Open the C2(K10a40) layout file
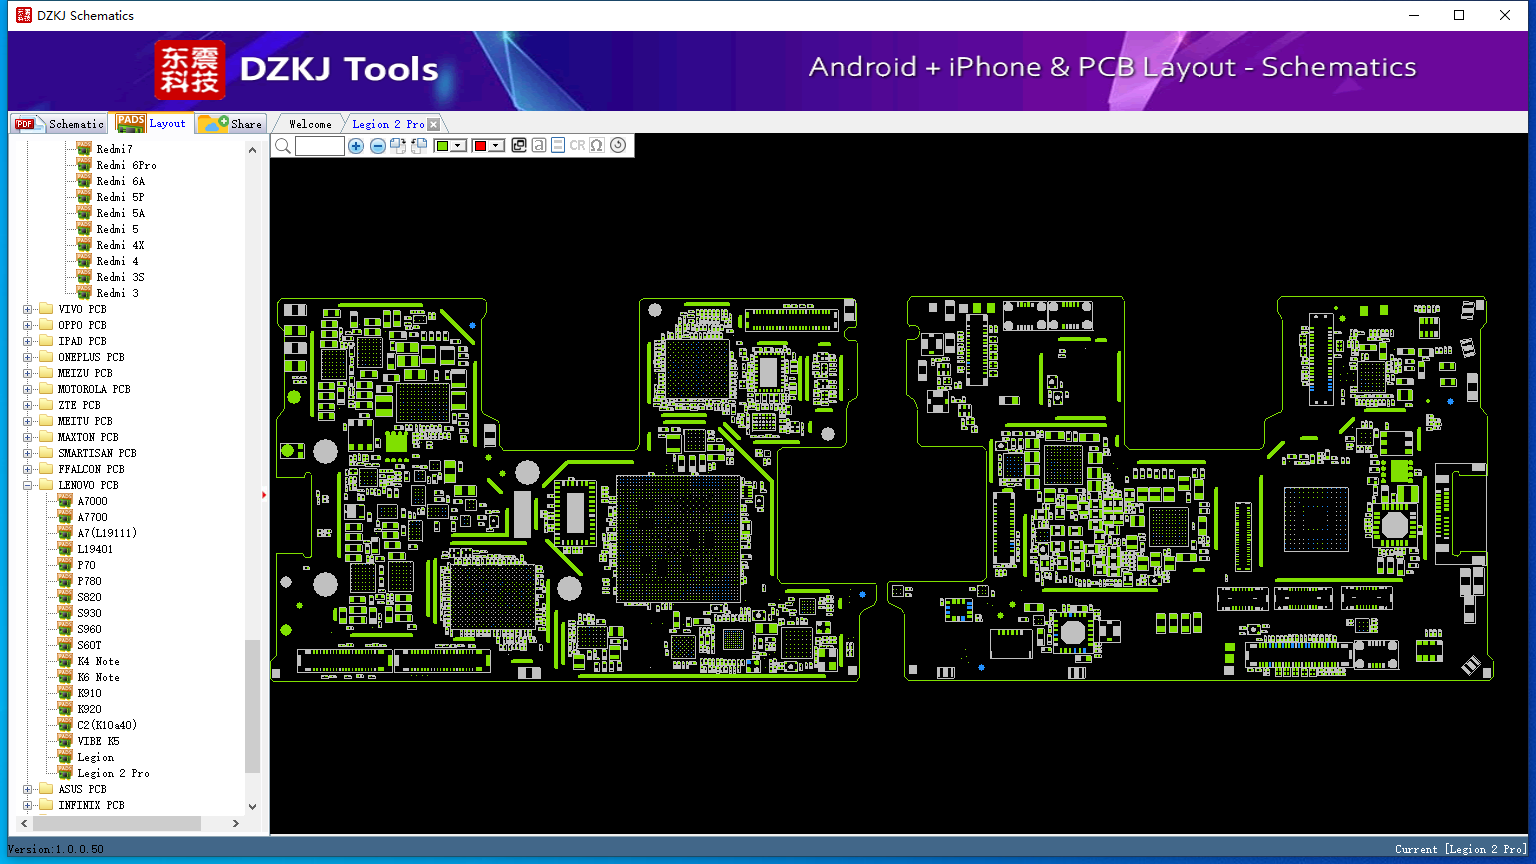Viewport: 1536px width, 864px height. pos(107,725)
